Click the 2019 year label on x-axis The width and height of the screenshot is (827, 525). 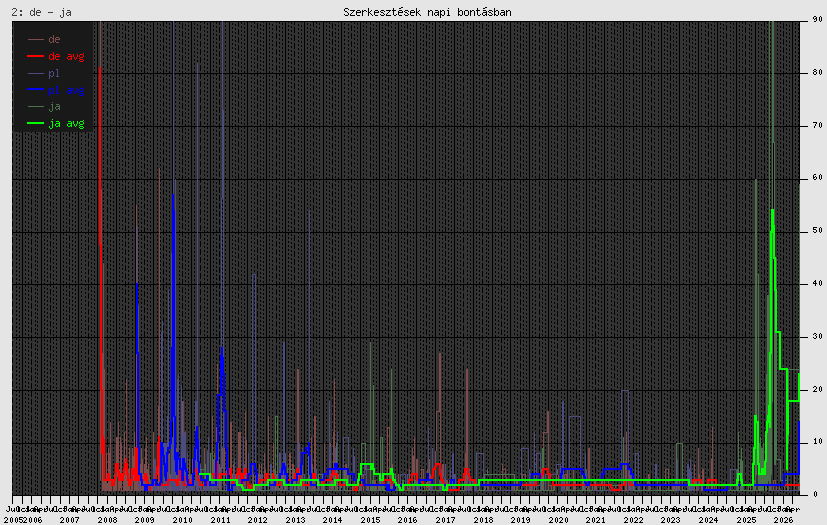tap(521, 520)
